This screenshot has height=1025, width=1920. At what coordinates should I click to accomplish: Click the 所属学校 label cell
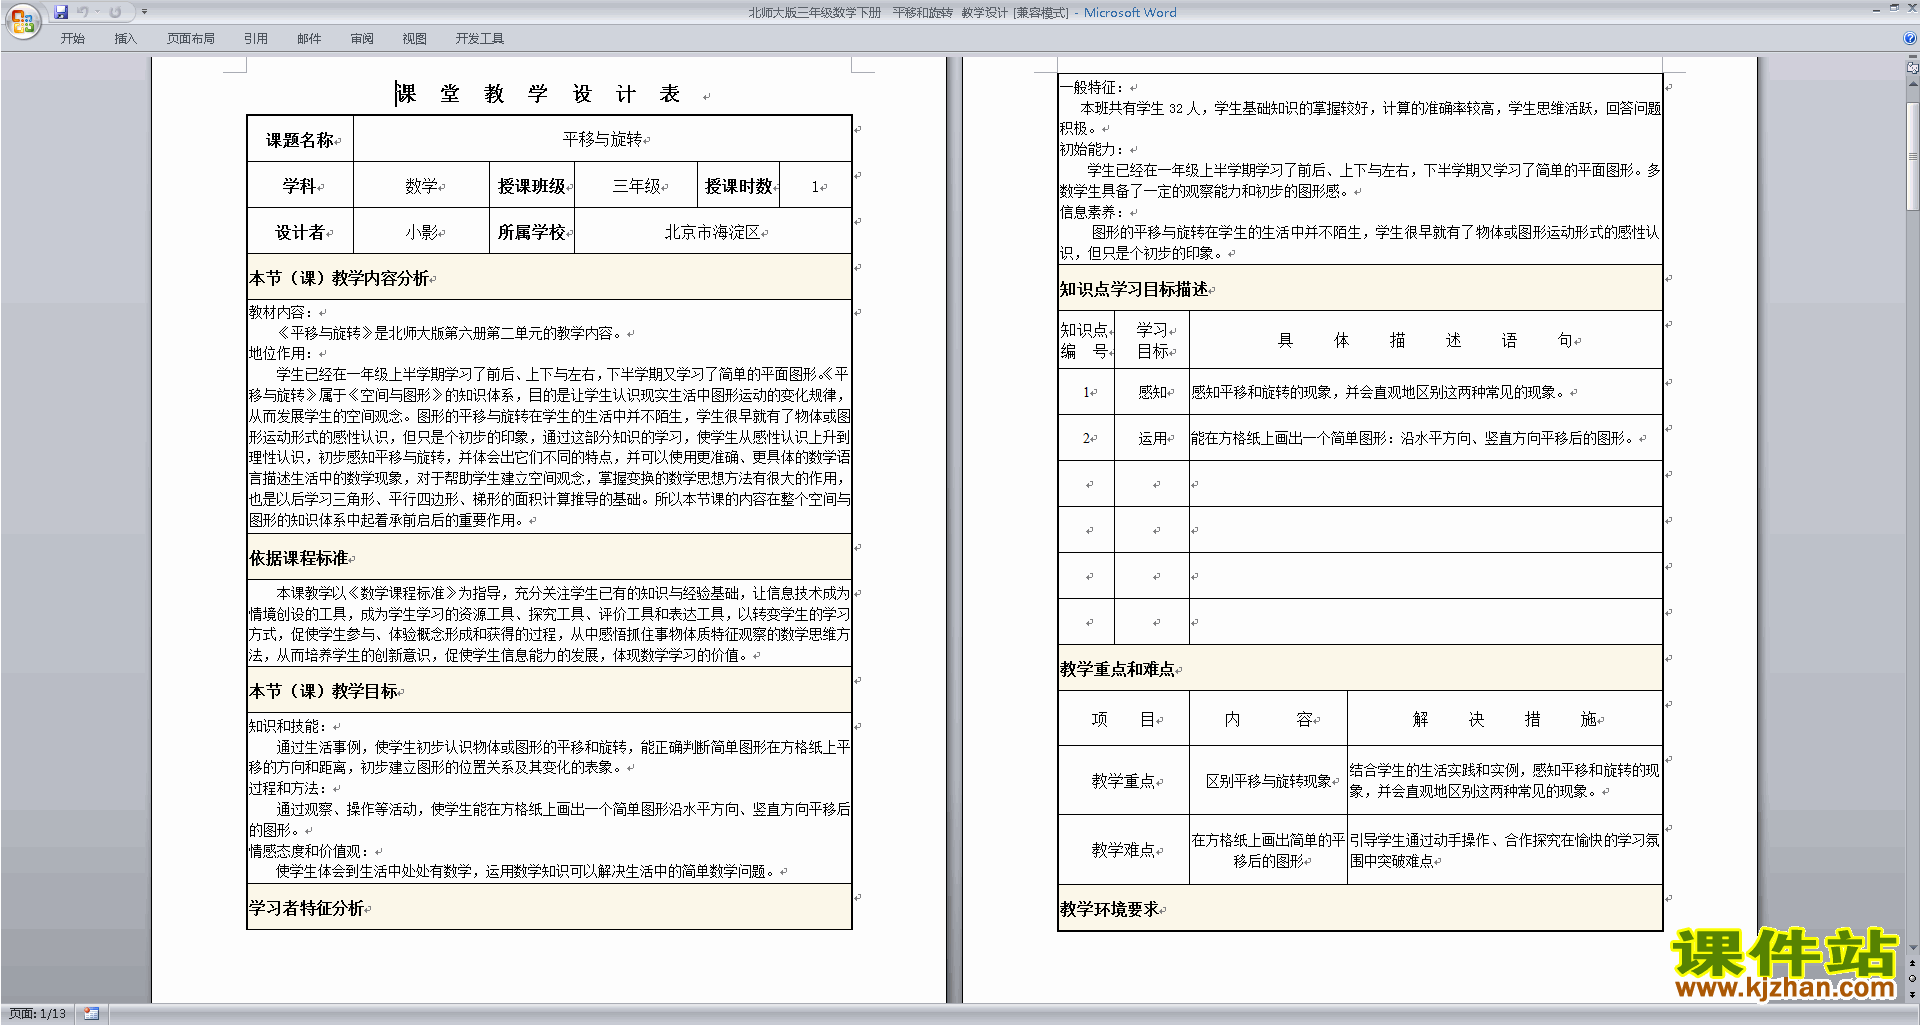[532, 232]
